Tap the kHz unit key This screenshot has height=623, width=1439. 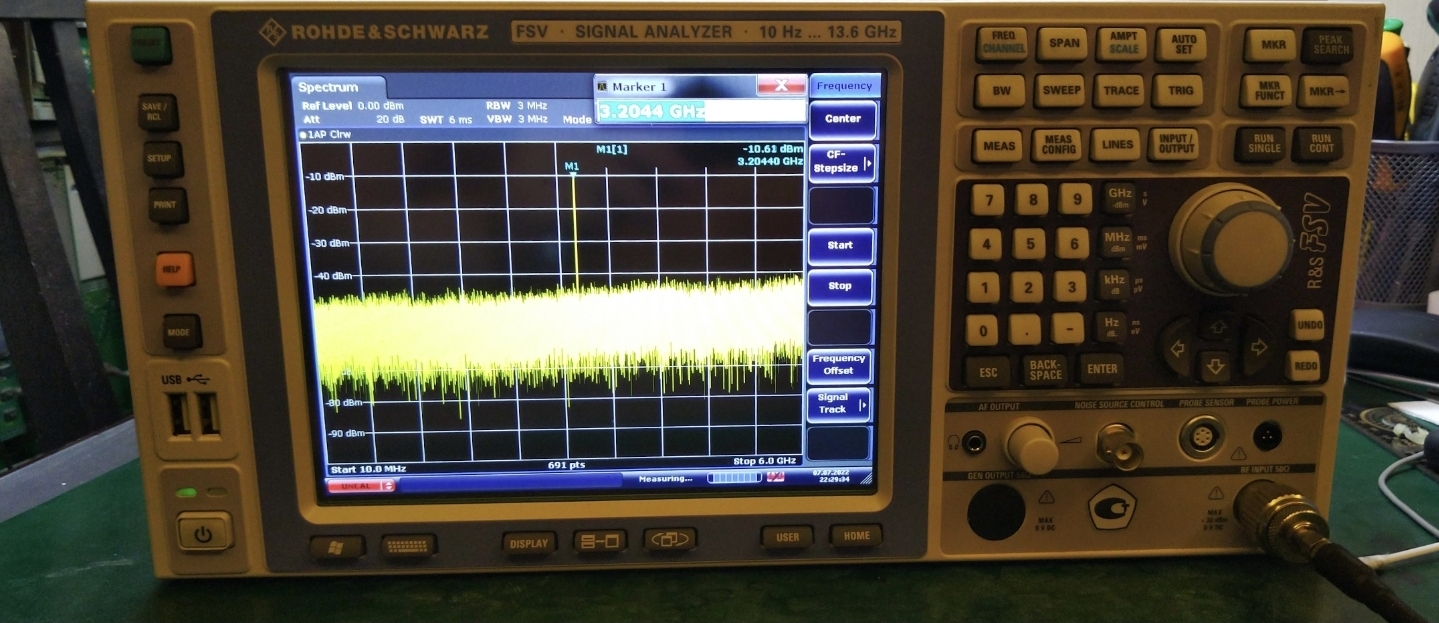(1113, 284)
